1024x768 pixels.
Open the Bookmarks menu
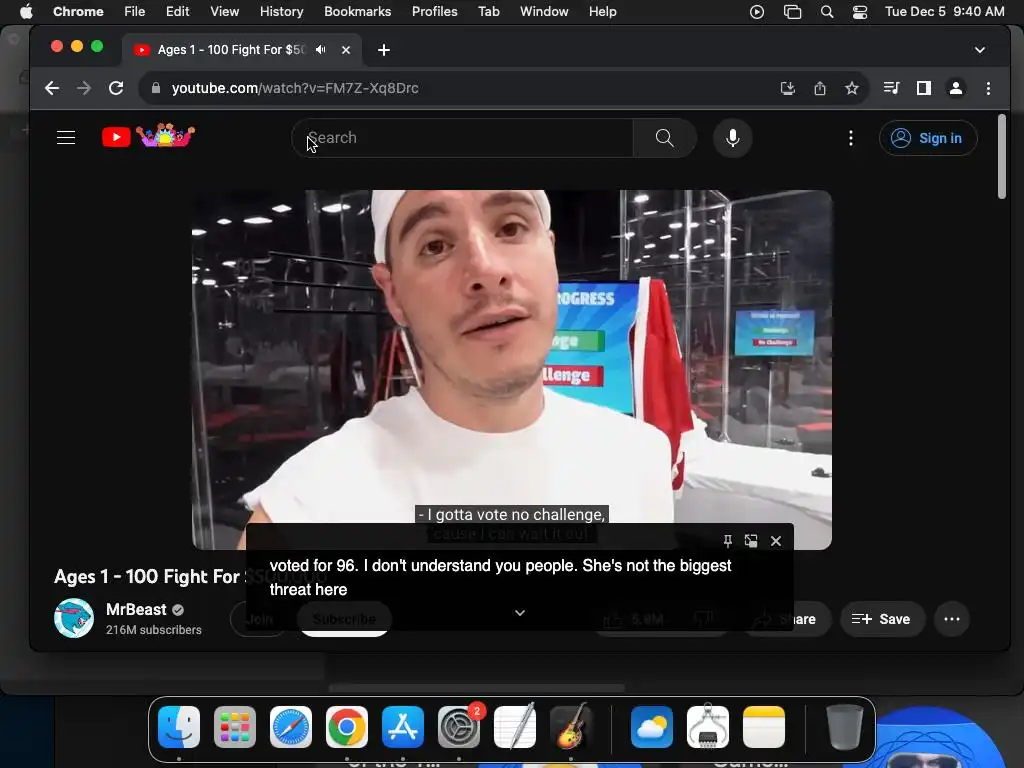pos(357,11)
